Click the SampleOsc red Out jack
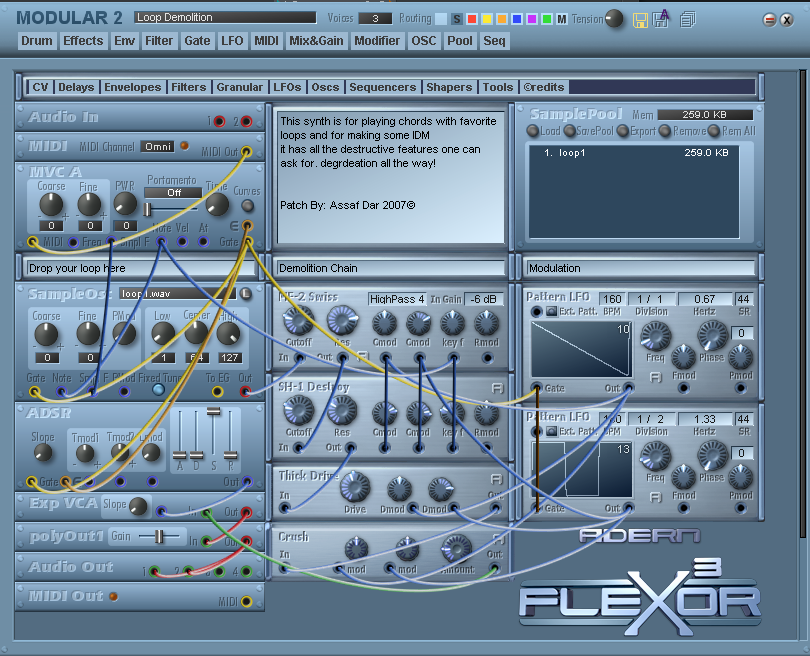This screenshot has width=810, height=656. point(245,392)
